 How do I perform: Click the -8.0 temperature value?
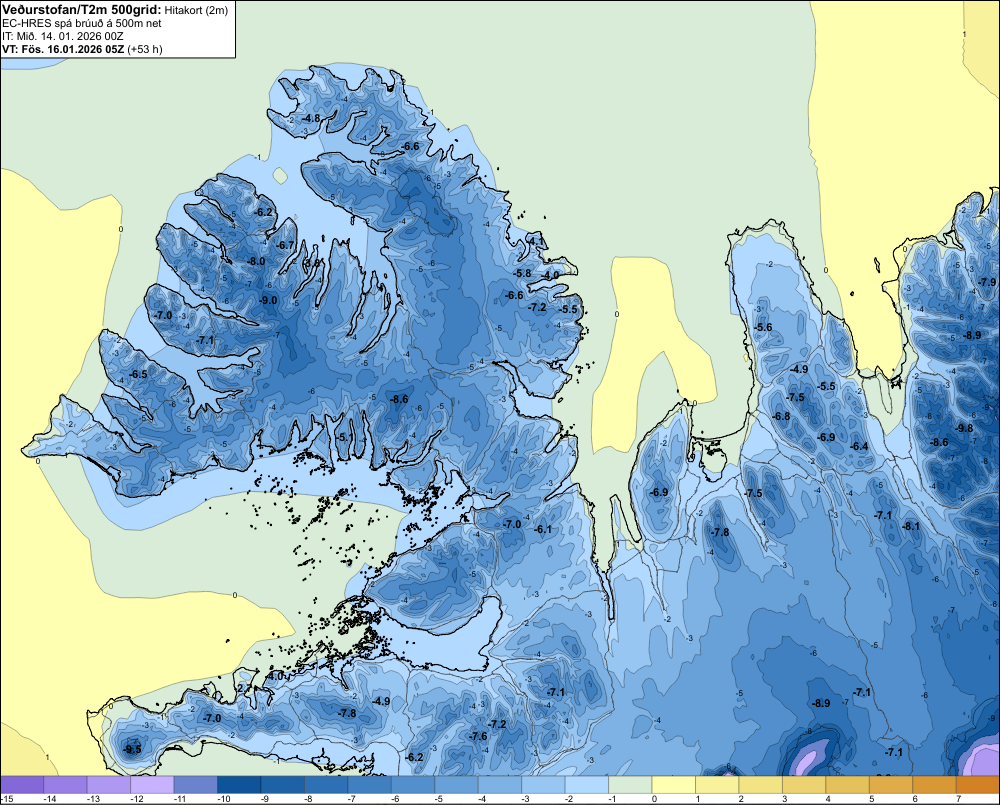(x=256, y=262)
